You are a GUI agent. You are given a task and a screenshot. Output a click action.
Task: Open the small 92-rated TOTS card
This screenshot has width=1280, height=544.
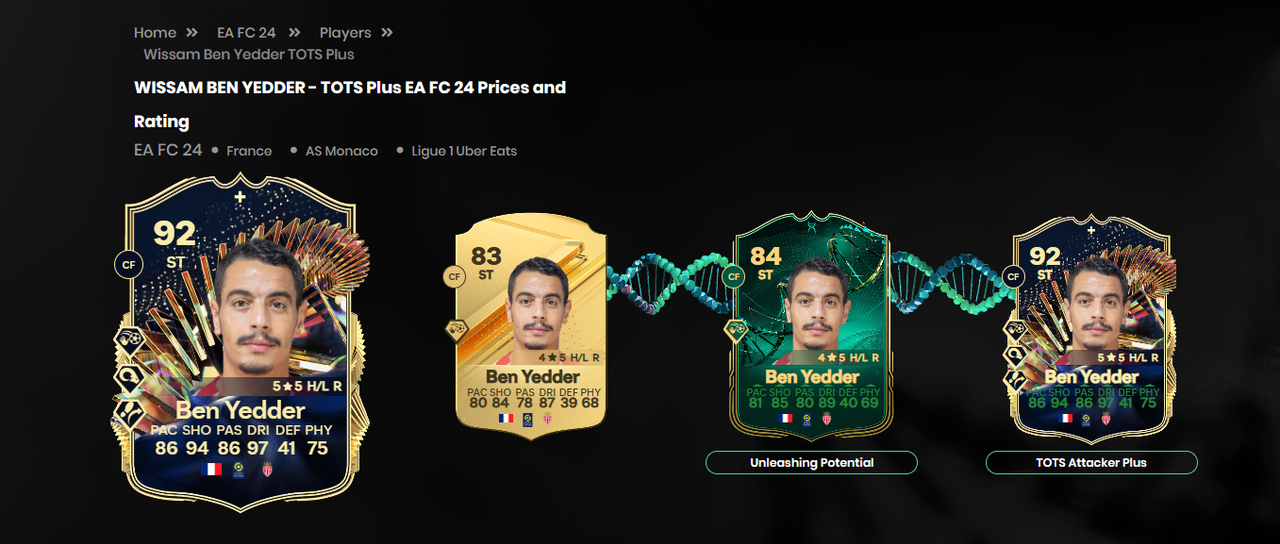[1091, 325]
